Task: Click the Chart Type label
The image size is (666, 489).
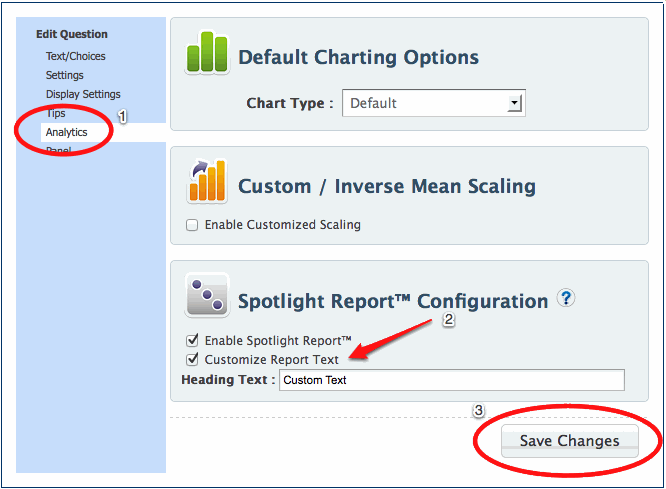Action: (290, 103)
